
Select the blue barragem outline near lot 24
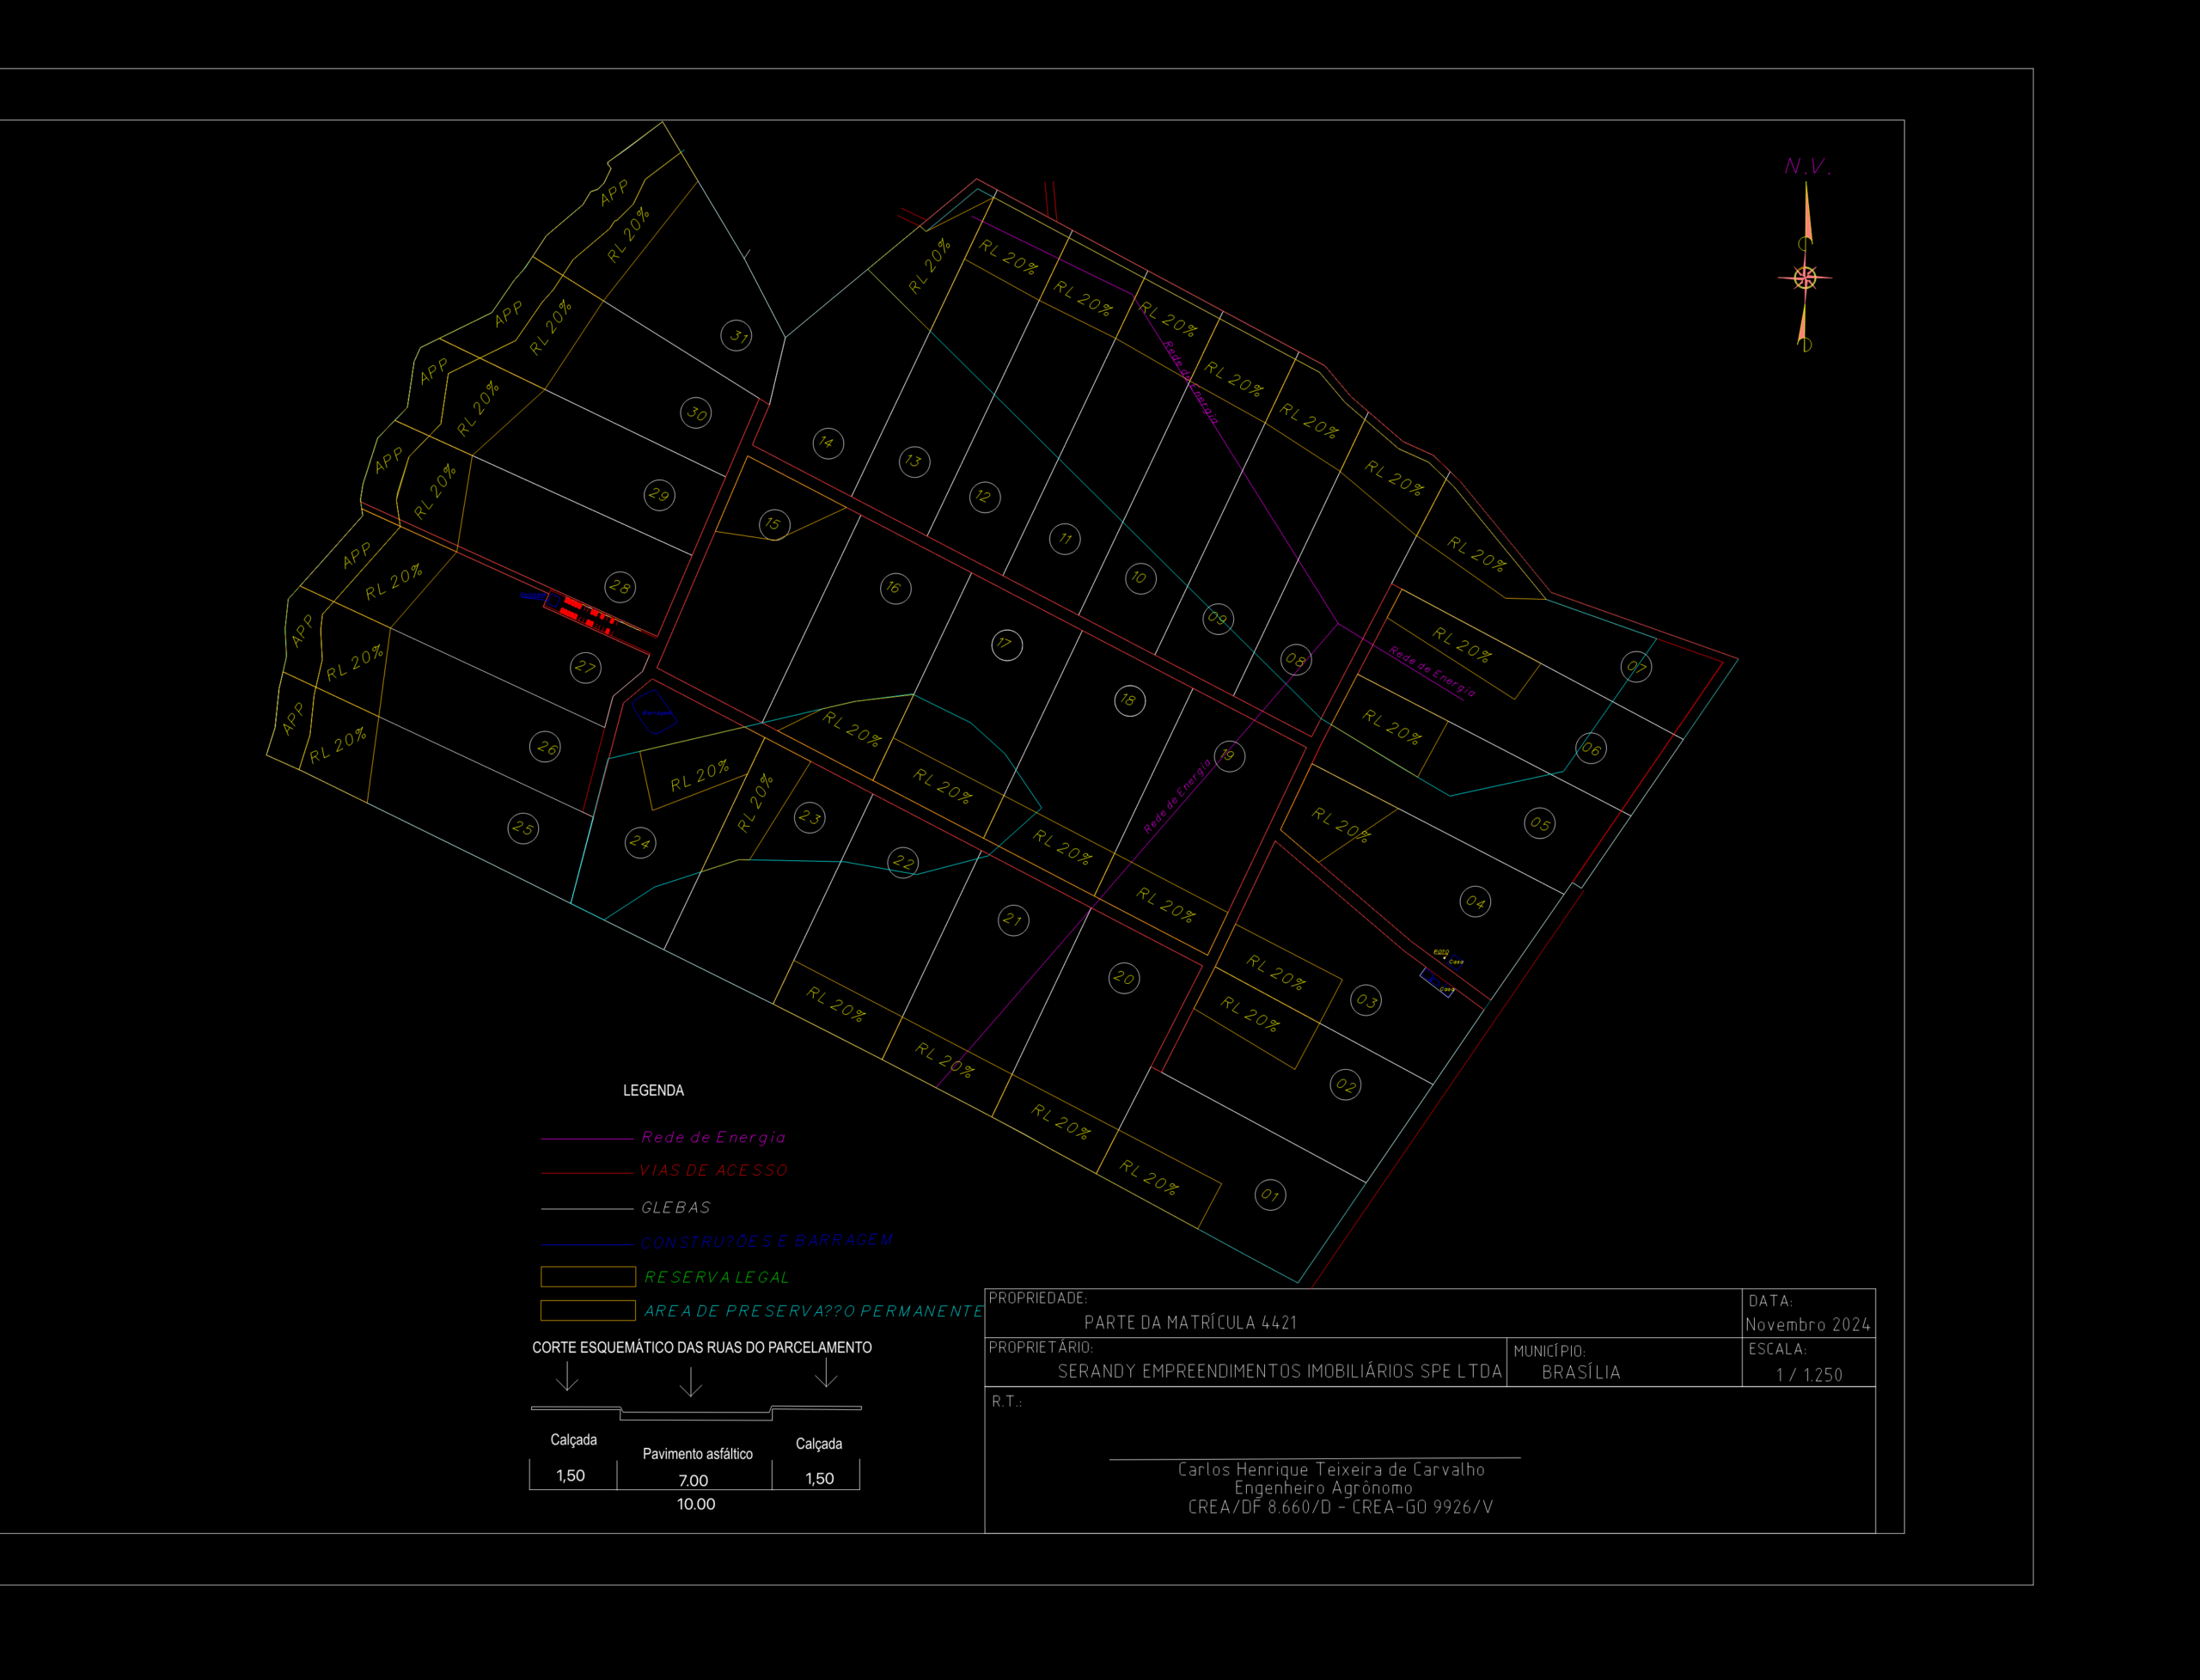tap(655, 712)
